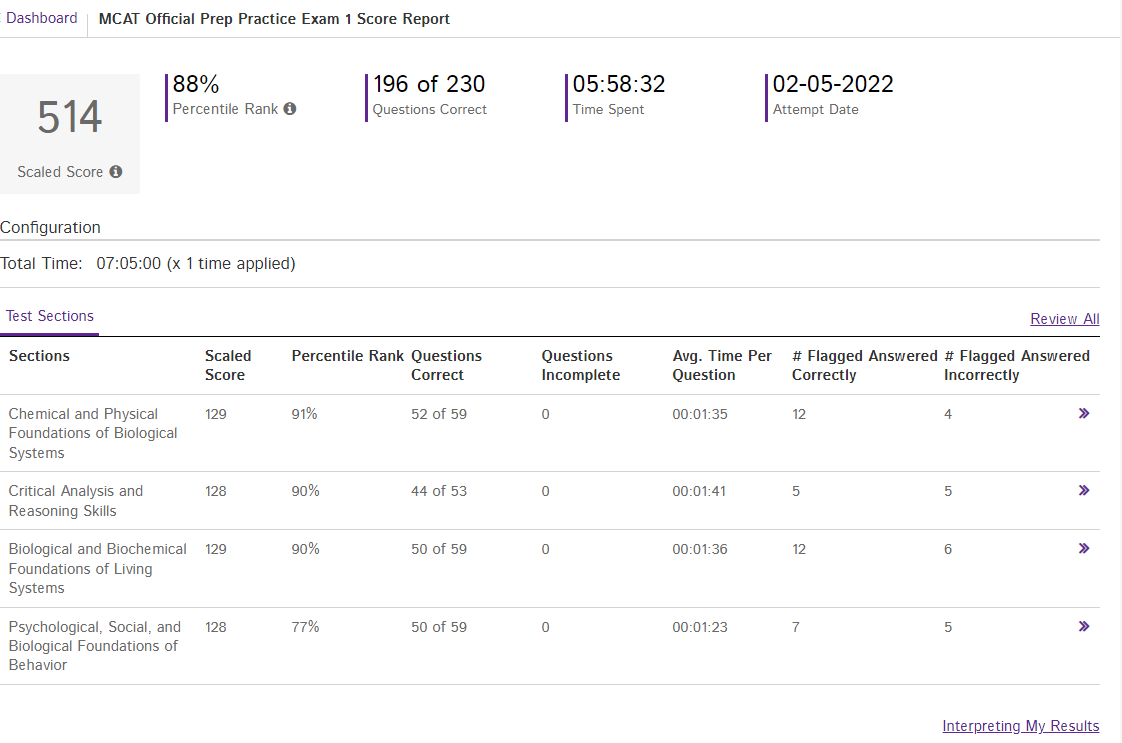The height and width of the screenshot is (743, 1122).
Task: Click Avg. Time Per Question header
Action: point(722,365)
